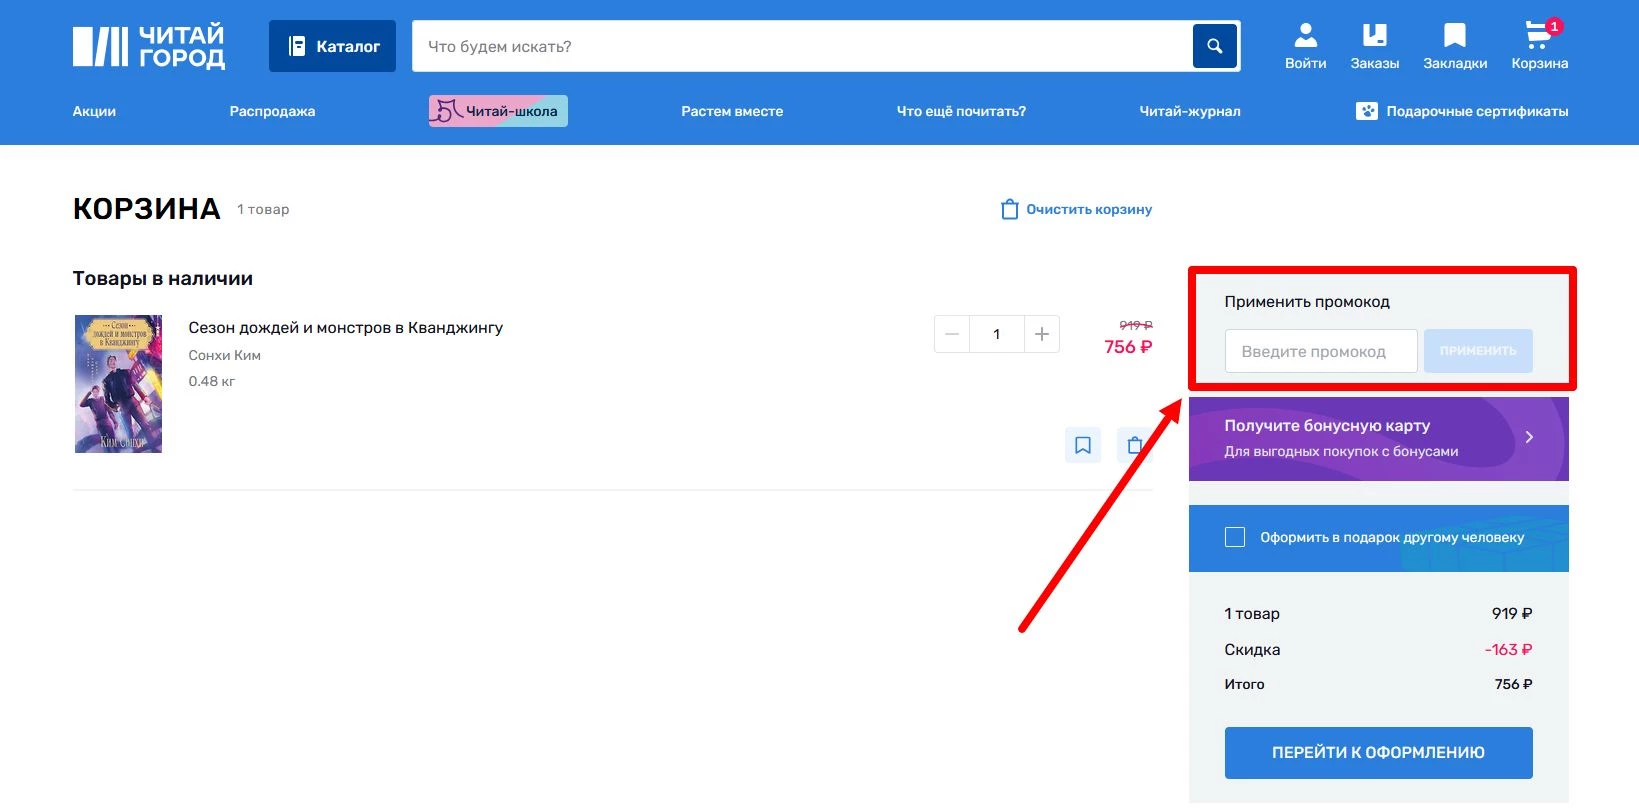Screen dimensions: 1639x811
Task: Open the Заказы orders icon
Action: click(x=1374, y=46)
